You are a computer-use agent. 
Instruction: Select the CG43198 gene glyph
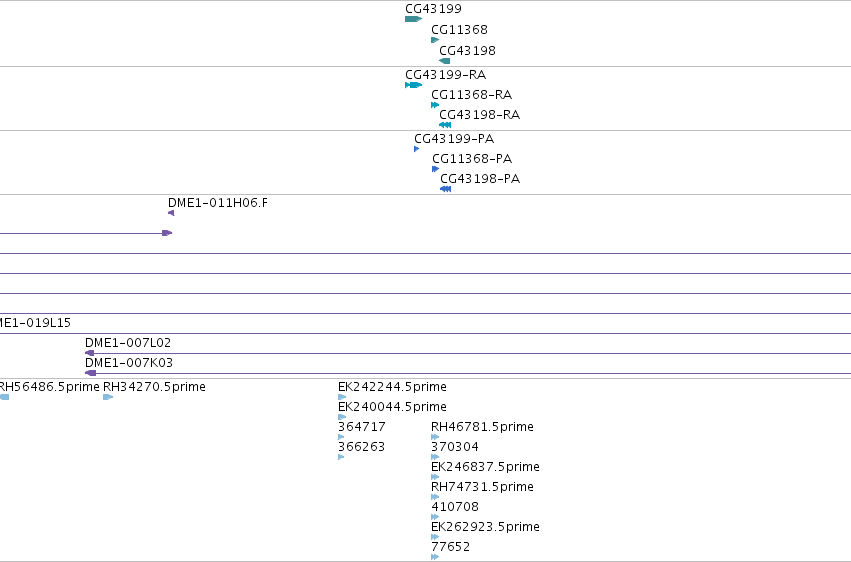tap(444, 61)
